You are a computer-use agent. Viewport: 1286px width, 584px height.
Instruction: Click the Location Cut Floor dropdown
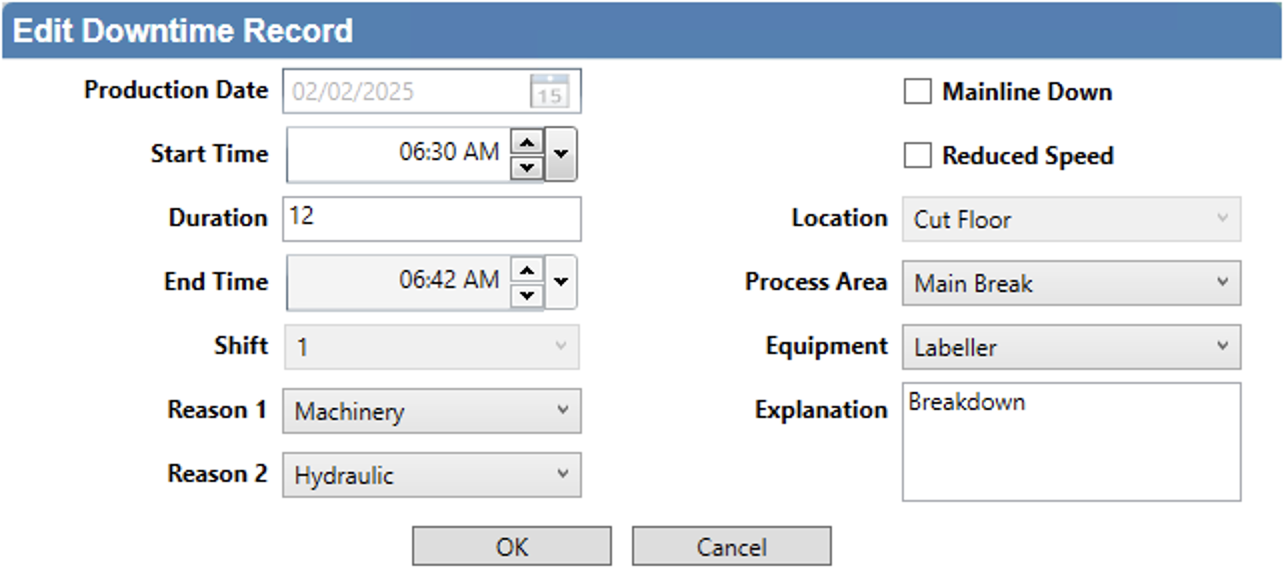click(1071, 219)
